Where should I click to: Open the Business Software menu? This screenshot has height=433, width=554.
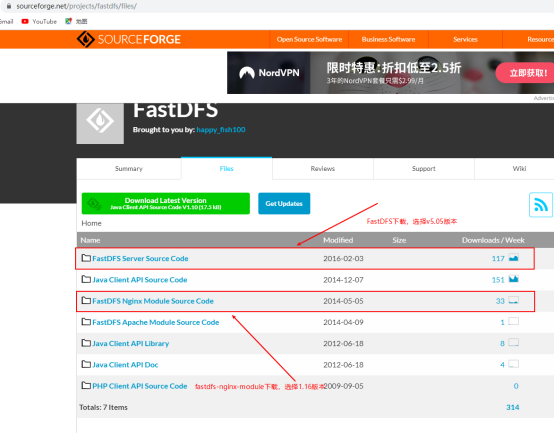click(388, 39)
